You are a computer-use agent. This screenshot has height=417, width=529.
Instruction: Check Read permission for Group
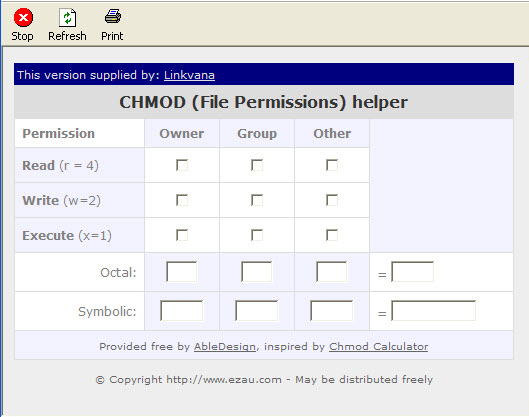pyautogui.click(x=257, y=165)
